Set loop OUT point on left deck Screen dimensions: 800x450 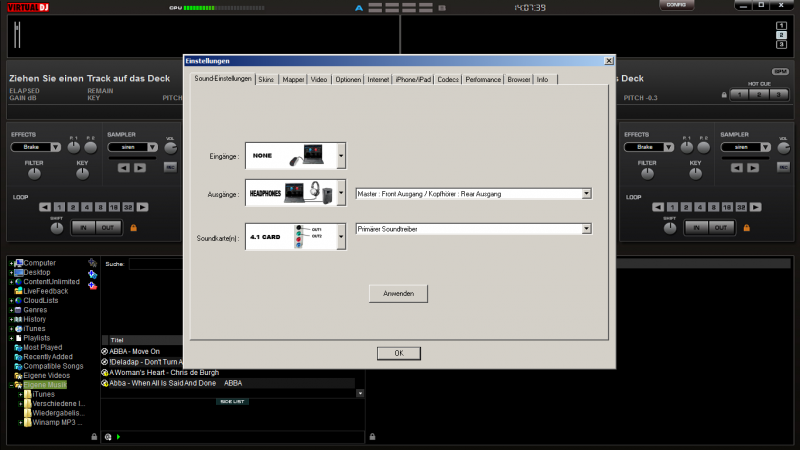pyautogui.click(x=108, y=228)
